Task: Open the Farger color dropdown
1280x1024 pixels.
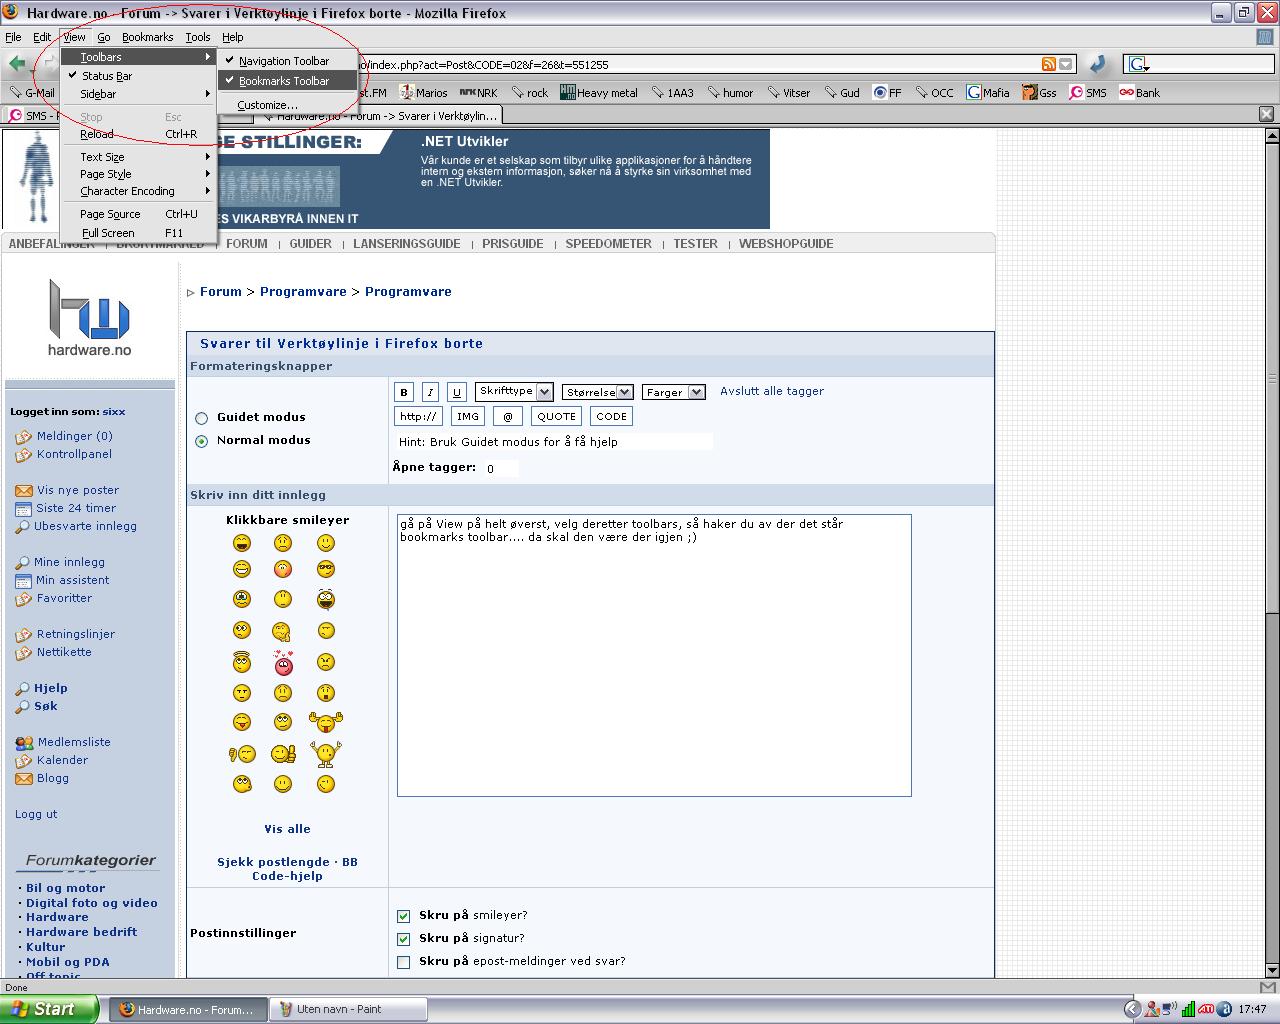Action: point(673,392)
